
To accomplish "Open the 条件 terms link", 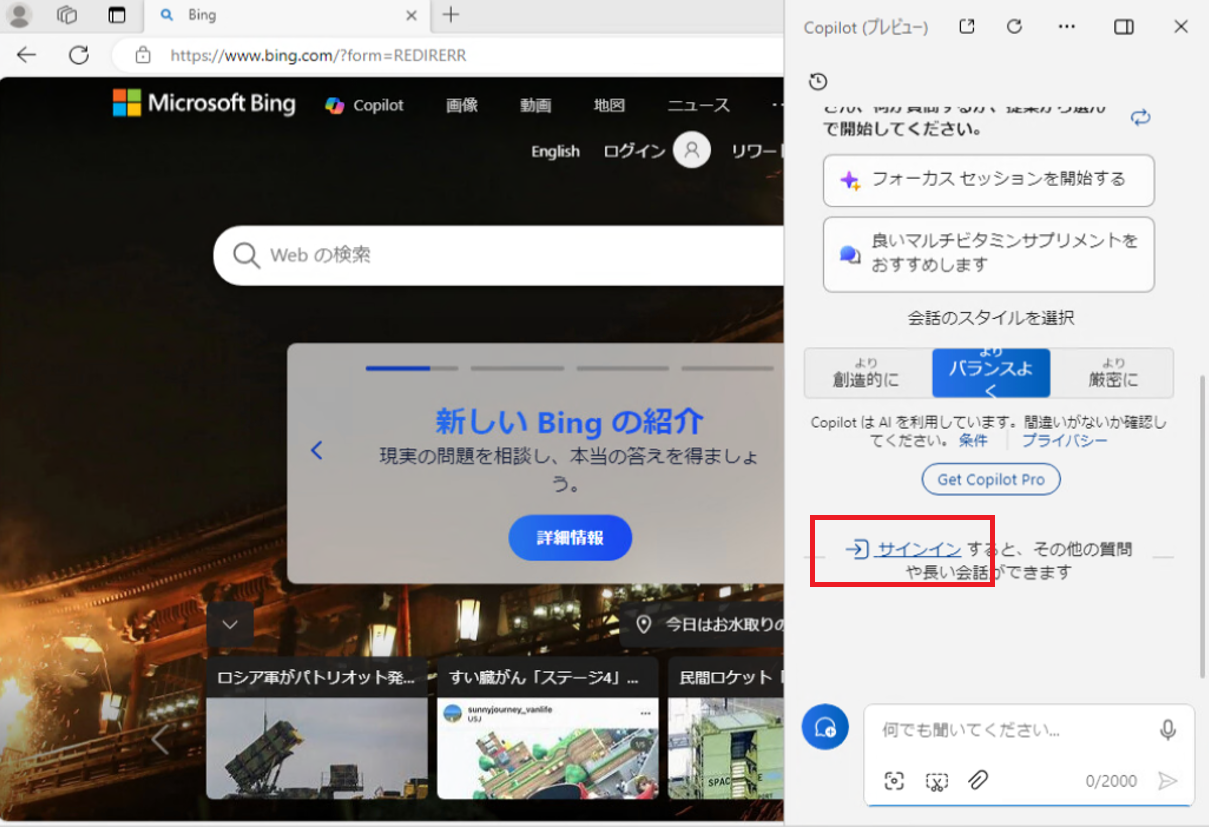I will coord(973,441).
